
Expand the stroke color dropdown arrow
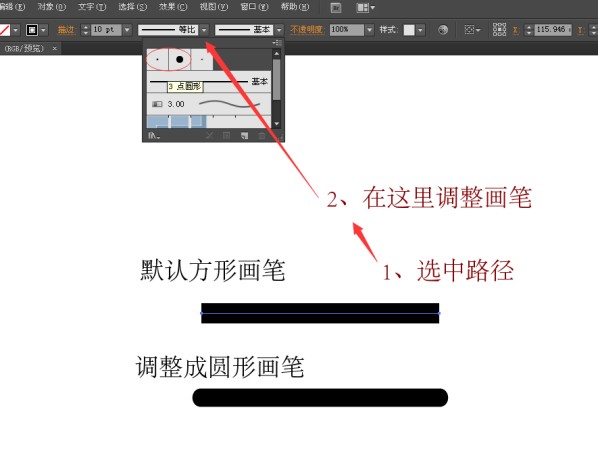click(x=43, y=30)
